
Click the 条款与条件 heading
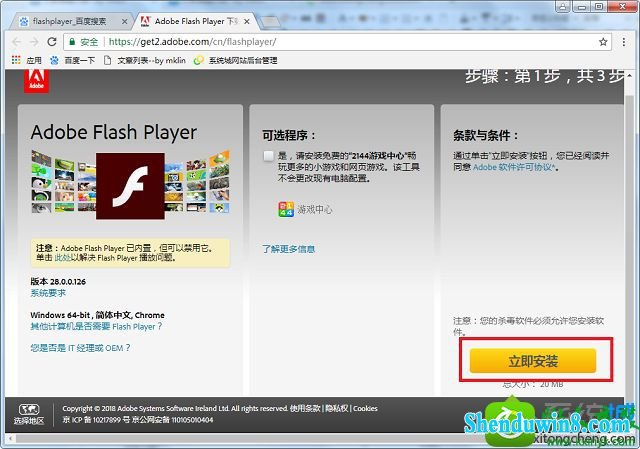tap(486, 135)
